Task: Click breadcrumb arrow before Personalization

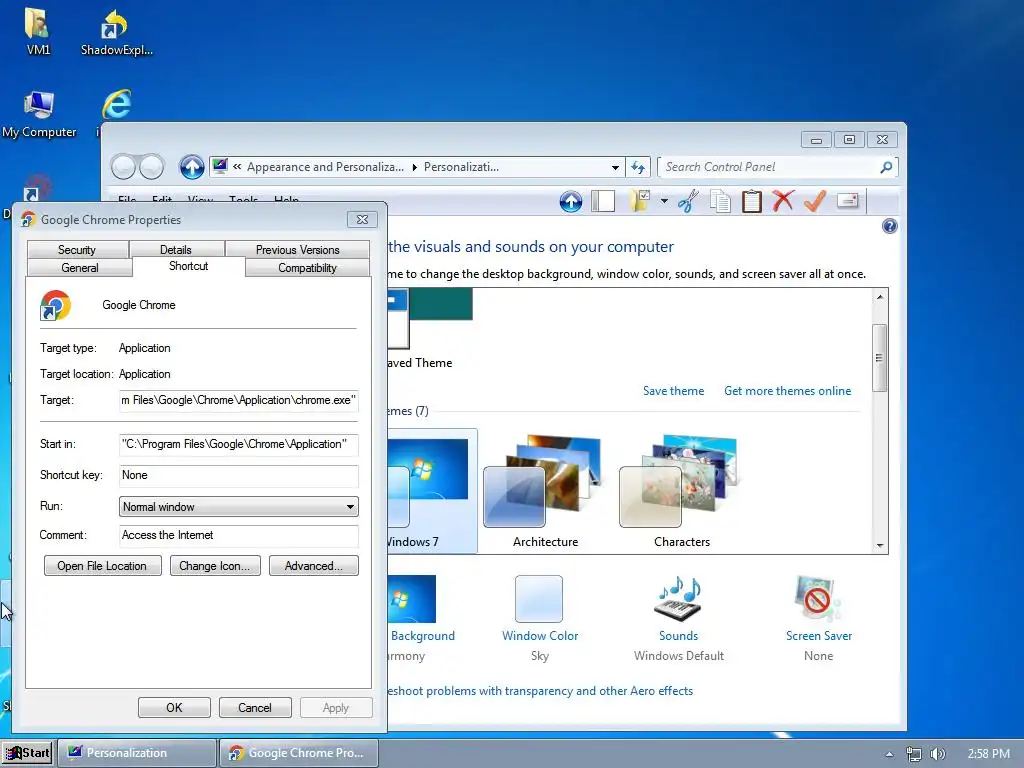Action: (x=414, y=167)
